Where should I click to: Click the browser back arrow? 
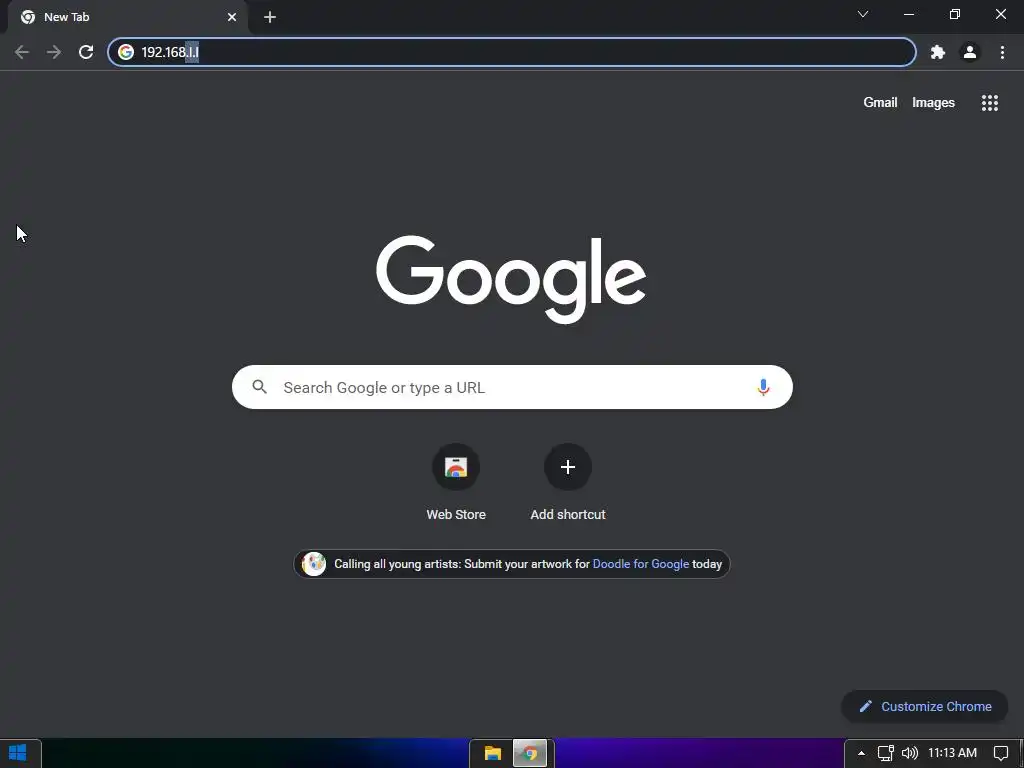pos(22,52)
